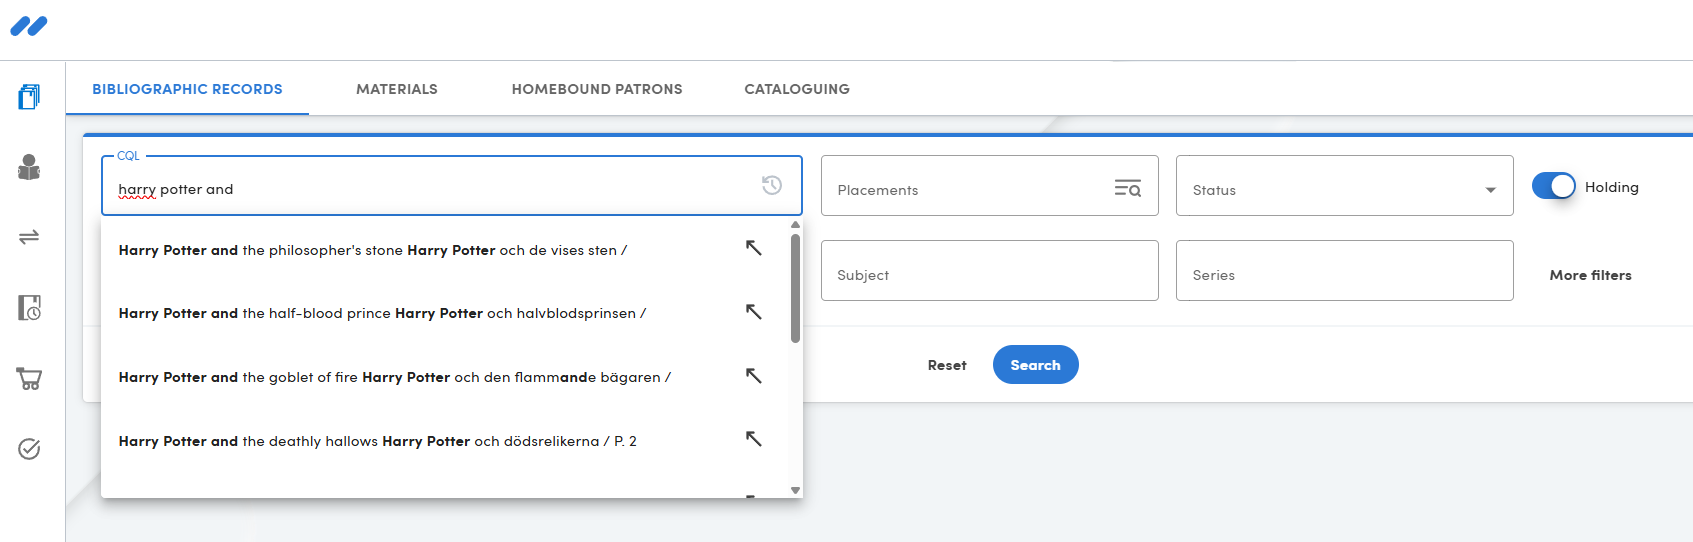Expand More filters
The width and height of the screenshot is (1693, 542).
[x=1590, y=275]
